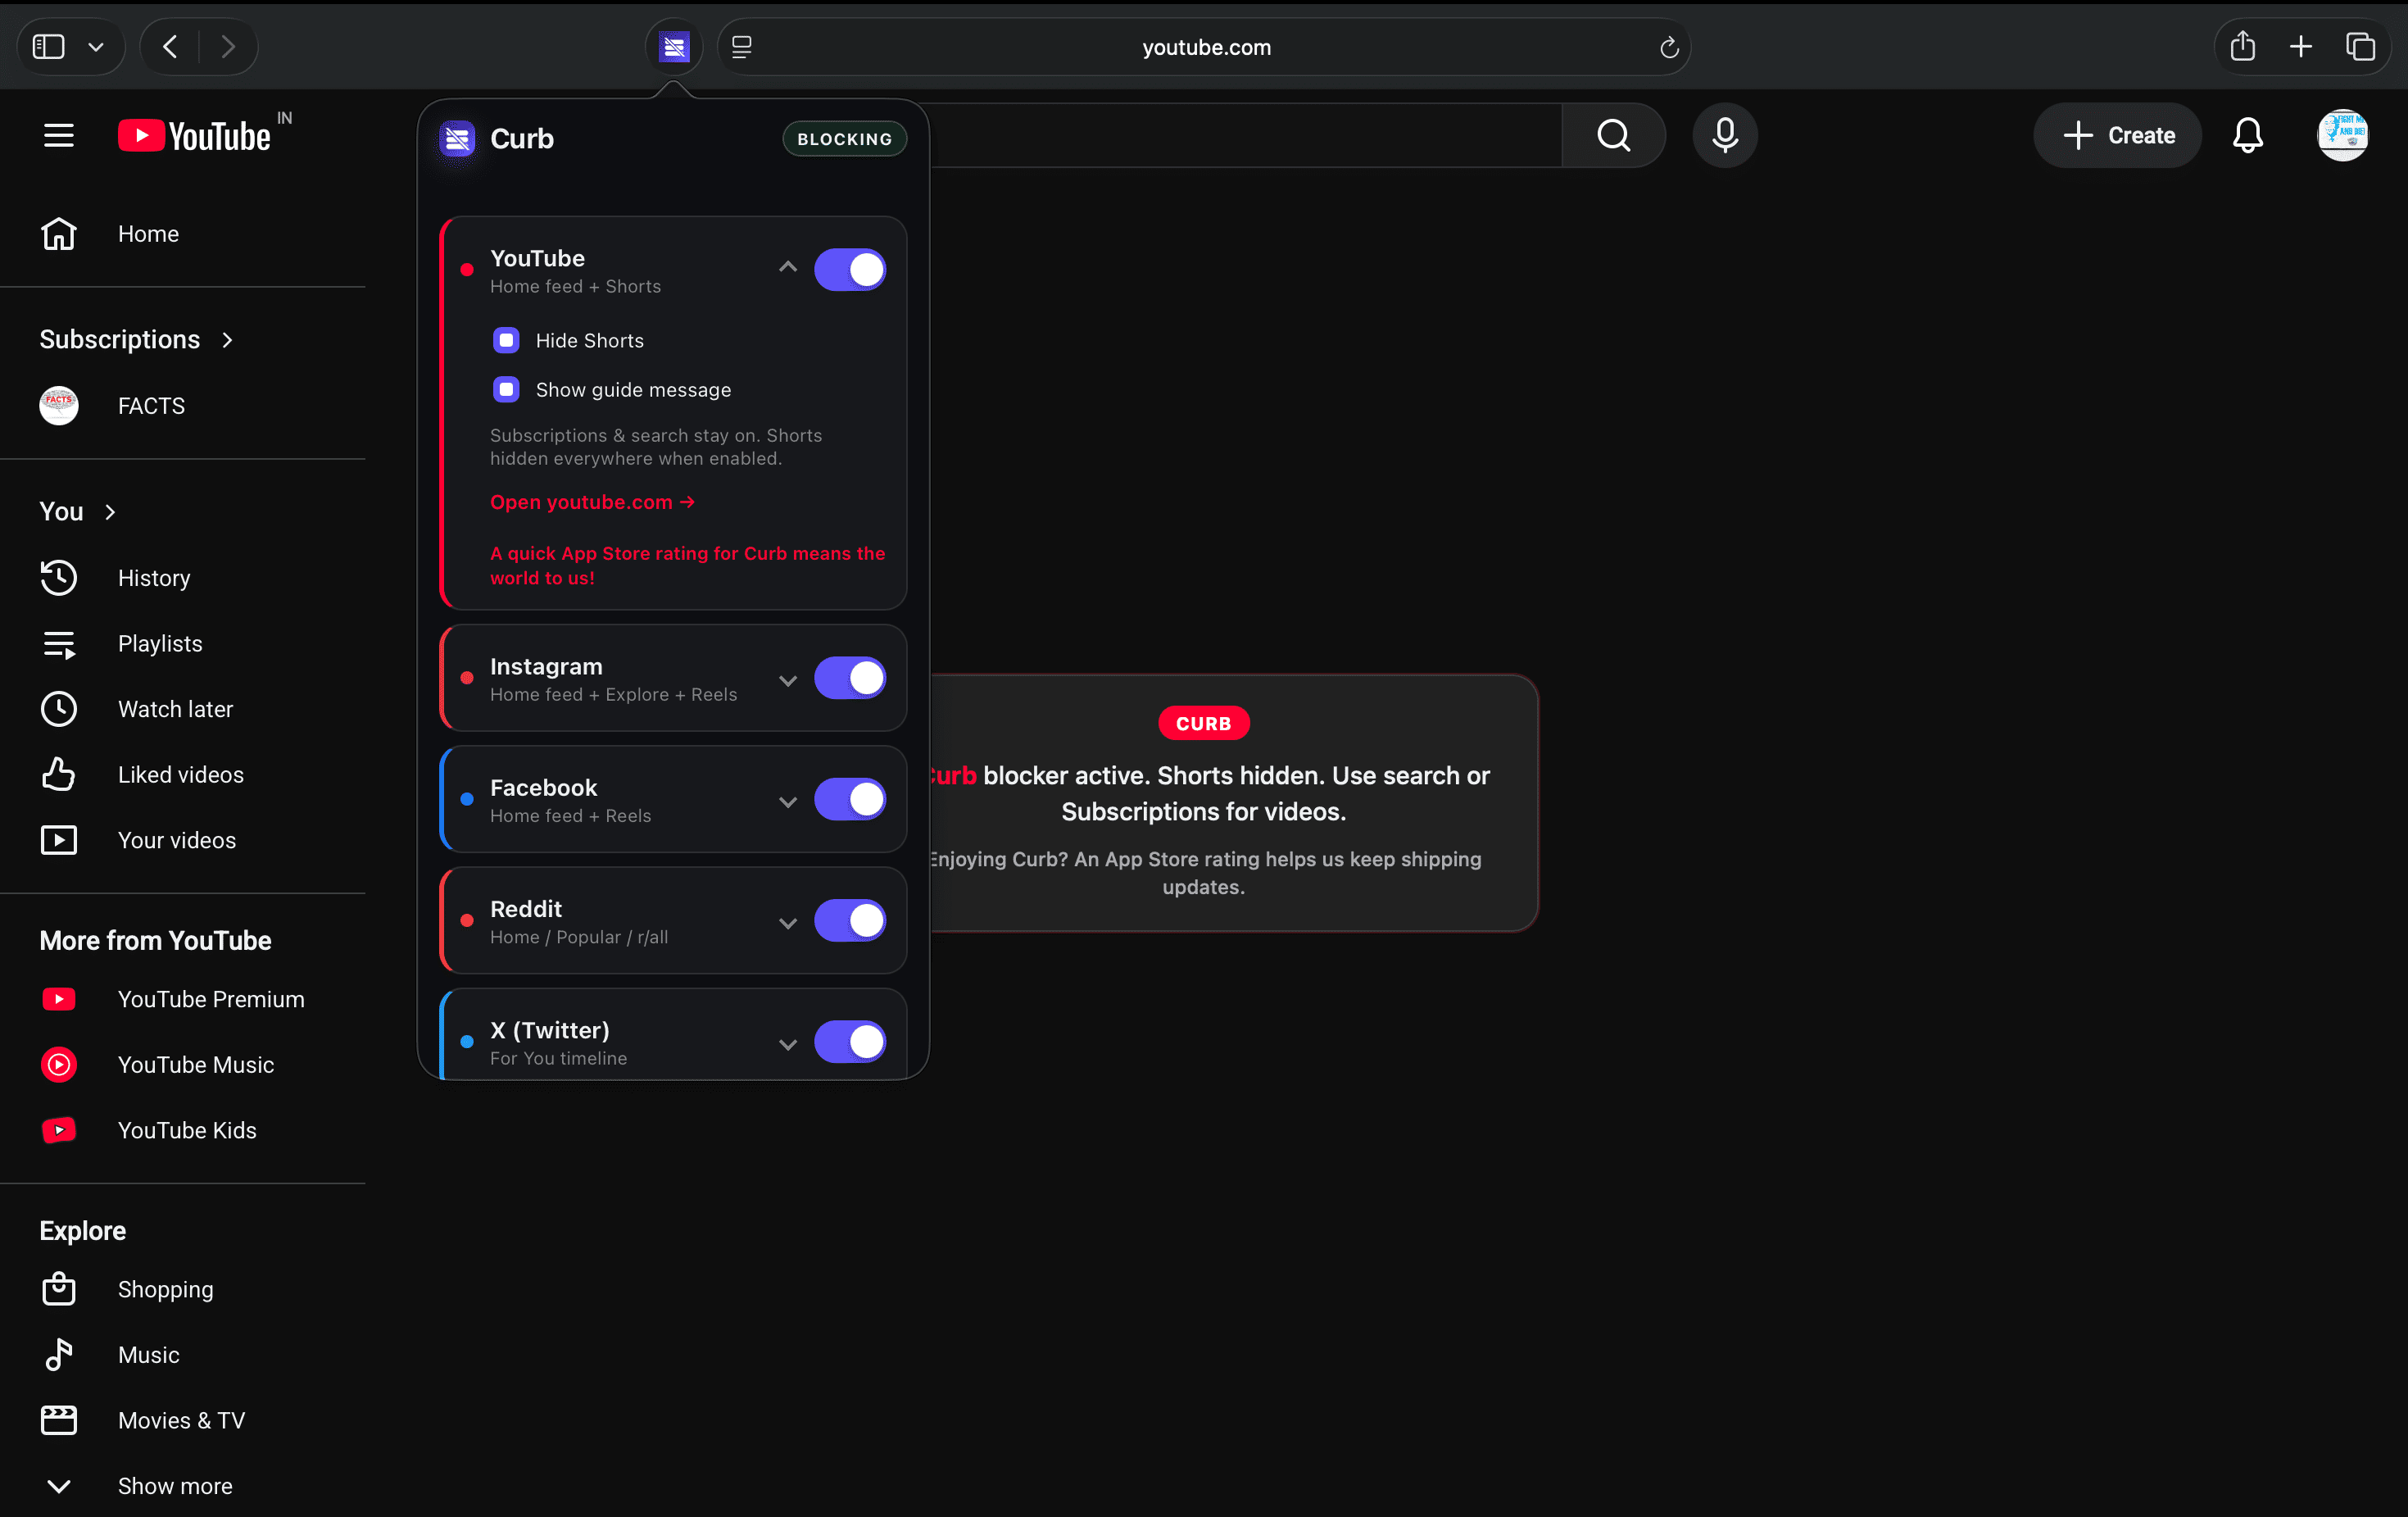
Task: Expand the Facebook section chevron
Action: tap(788, 802)
